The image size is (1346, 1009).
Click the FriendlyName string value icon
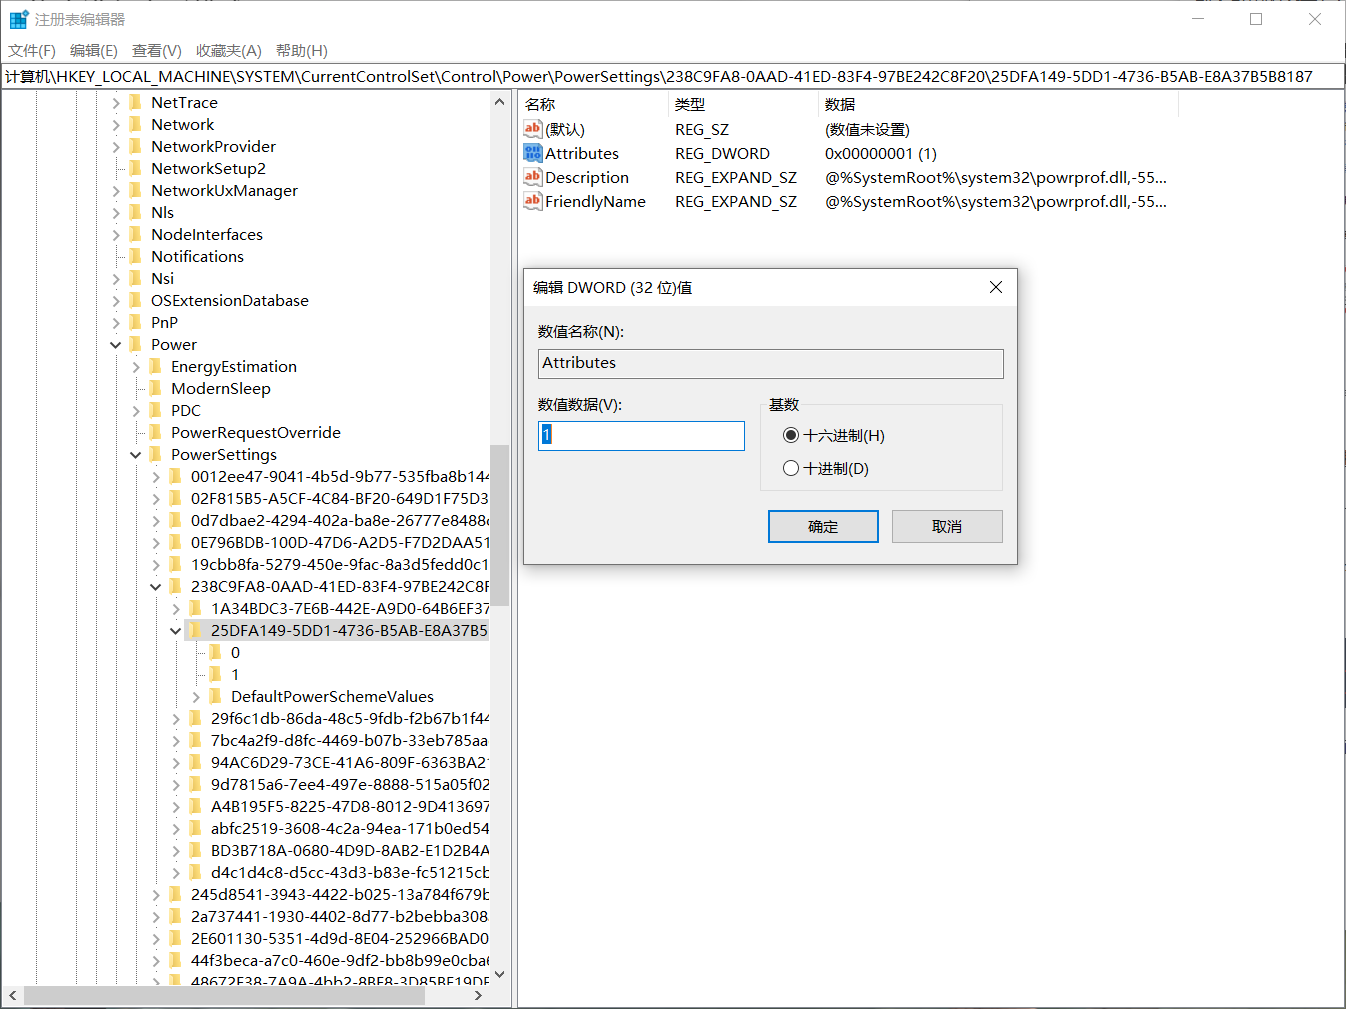532,201
